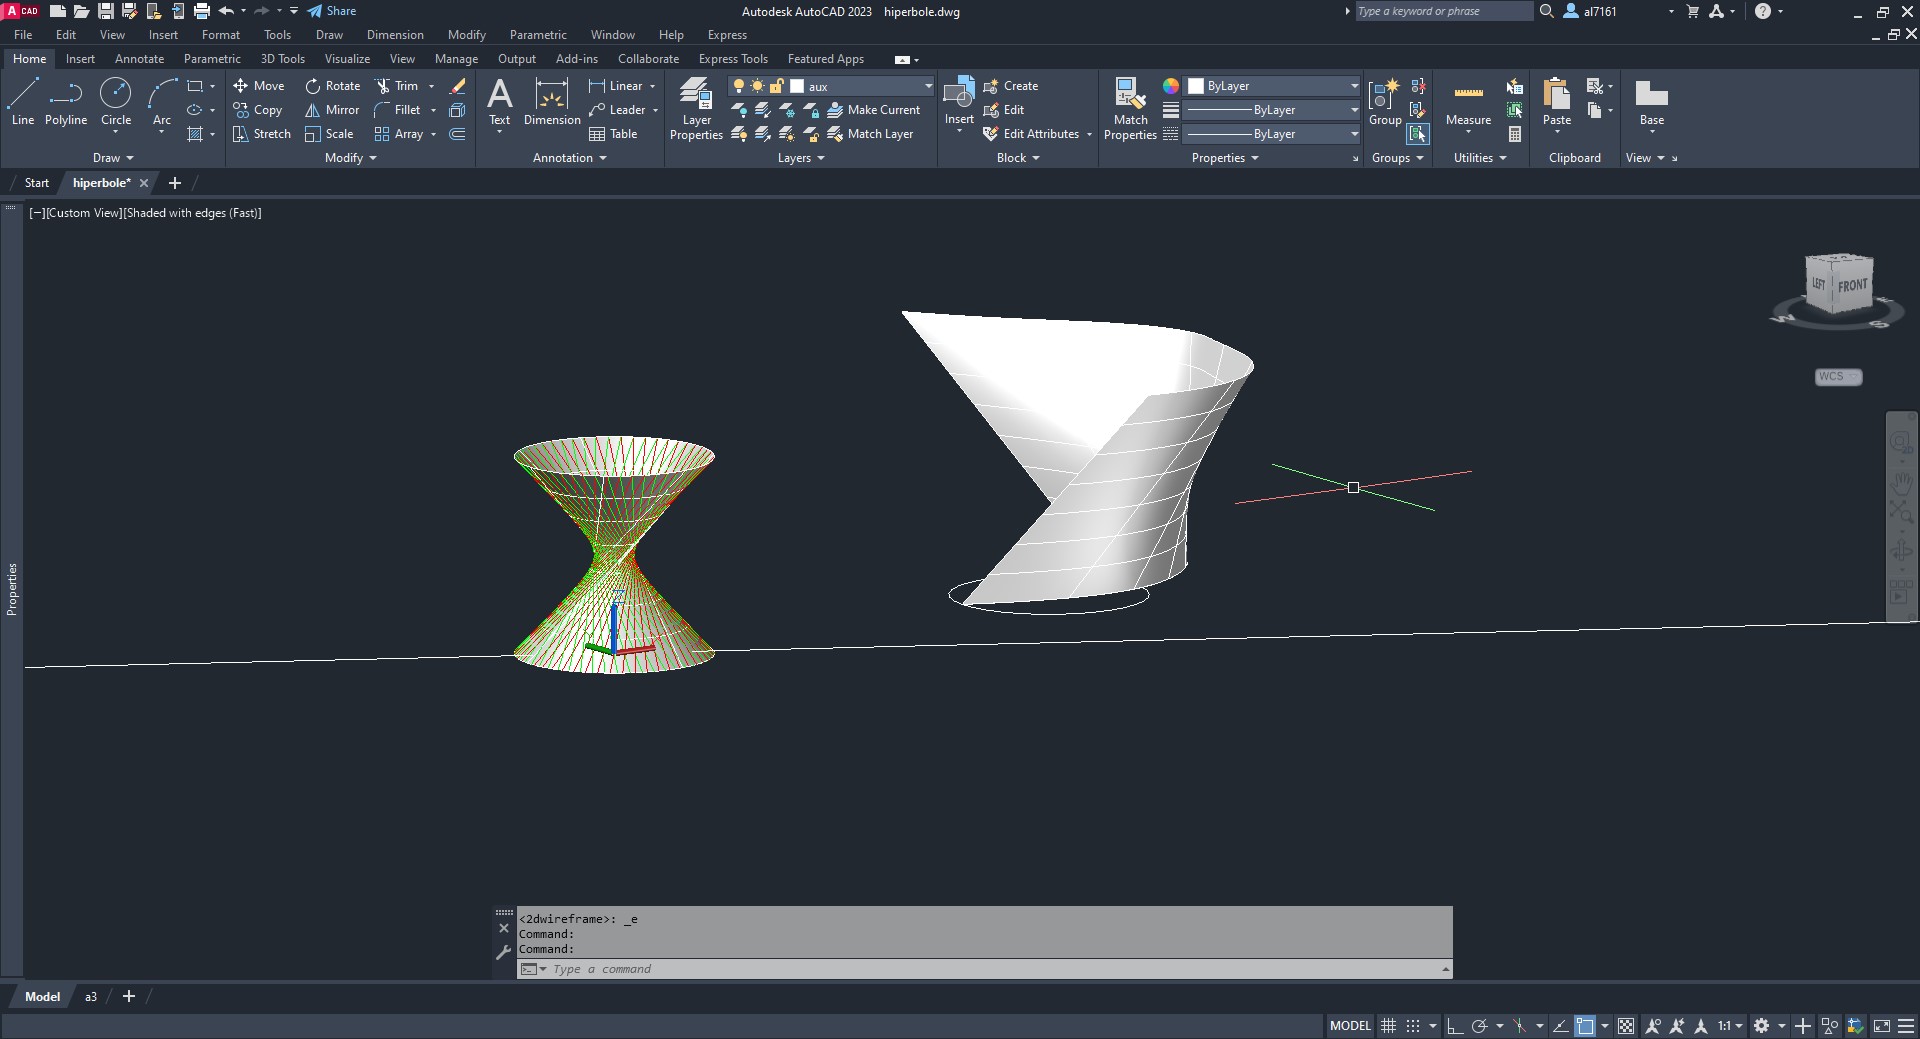1920x1039 pixels.
Task: Switch to the Visualize ribbon tab
Action: point(347,59)
